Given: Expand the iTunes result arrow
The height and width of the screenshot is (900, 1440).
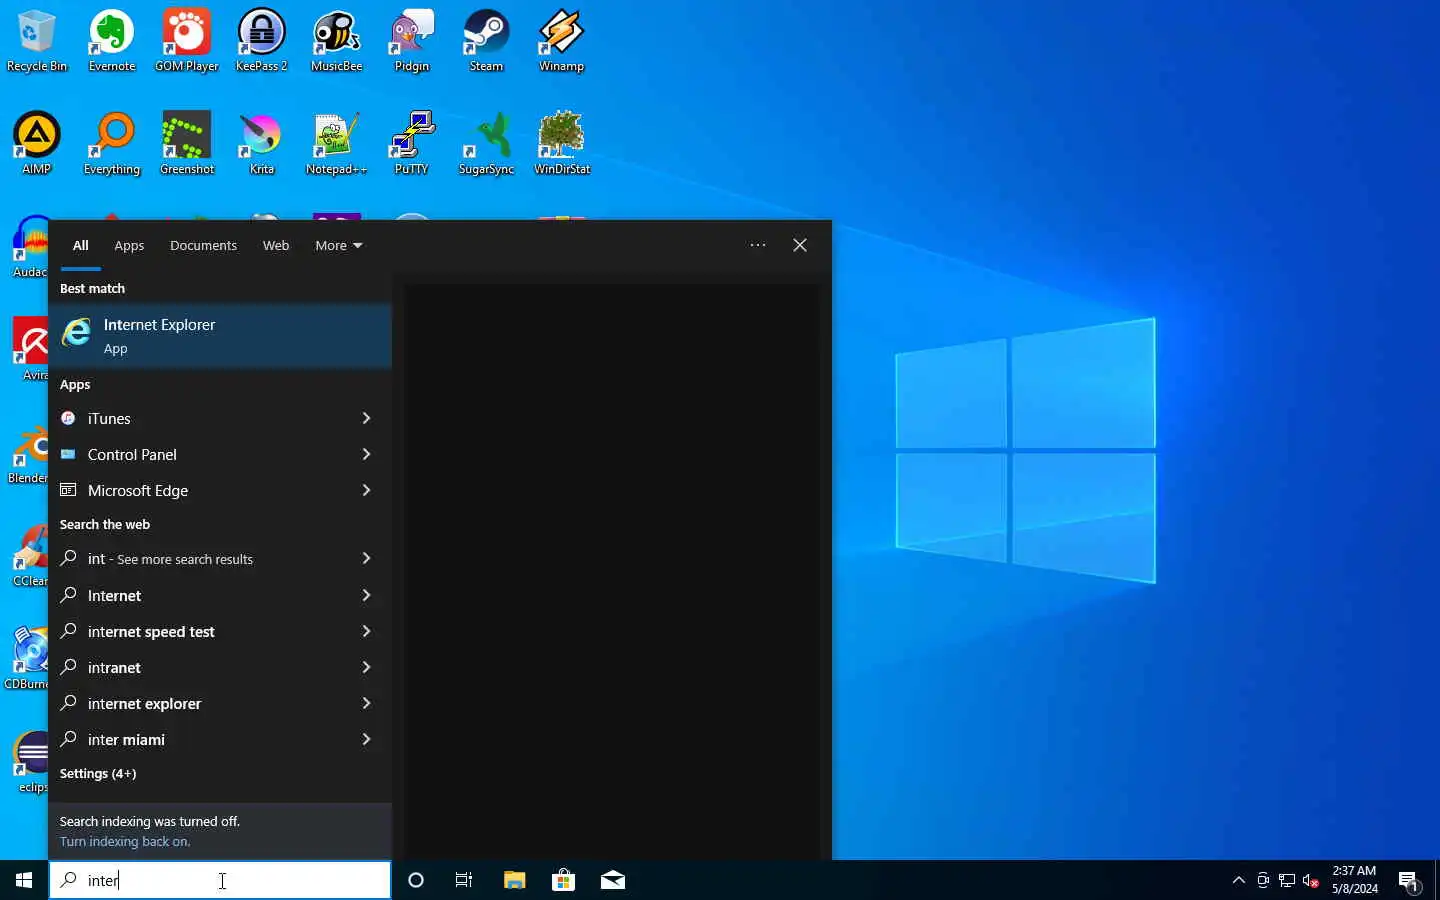Looking at the screenshot, I should tap(366, 418).
